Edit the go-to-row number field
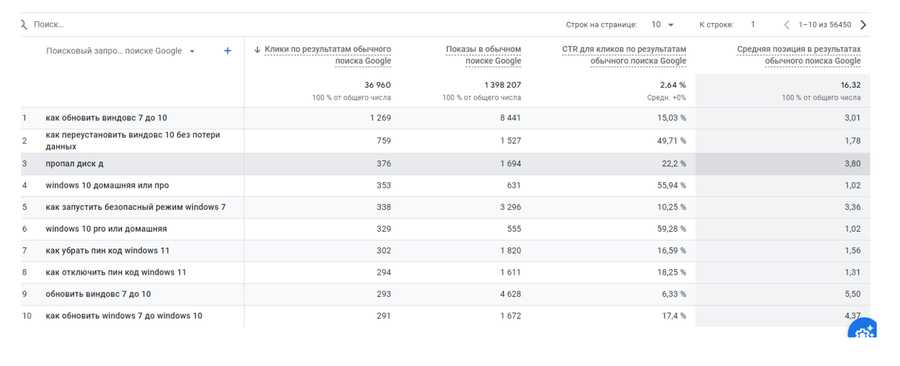The image size is (900, 366). pyautogui.click(x=753, y=25)
